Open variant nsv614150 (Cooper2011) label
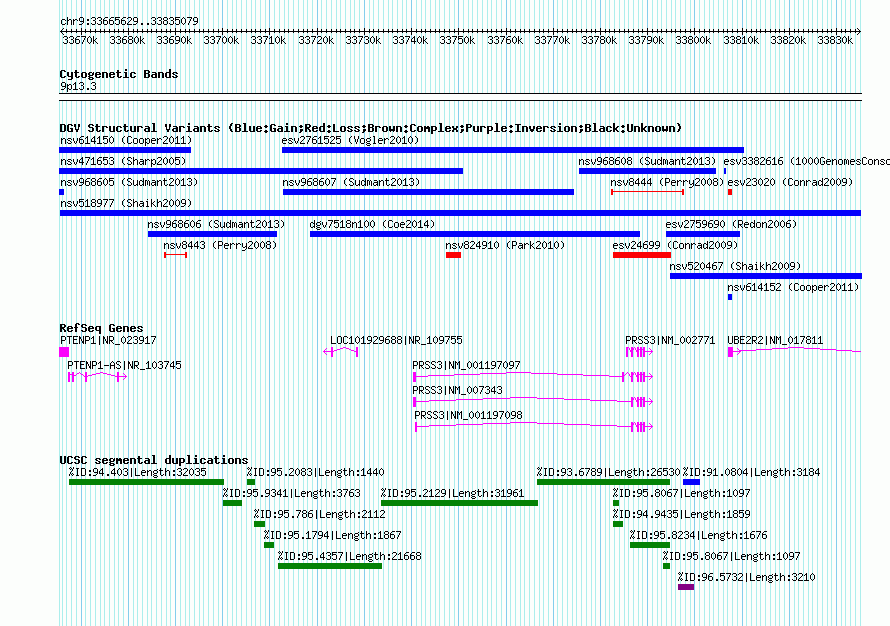The image size is (890, 626). [126, 140]
